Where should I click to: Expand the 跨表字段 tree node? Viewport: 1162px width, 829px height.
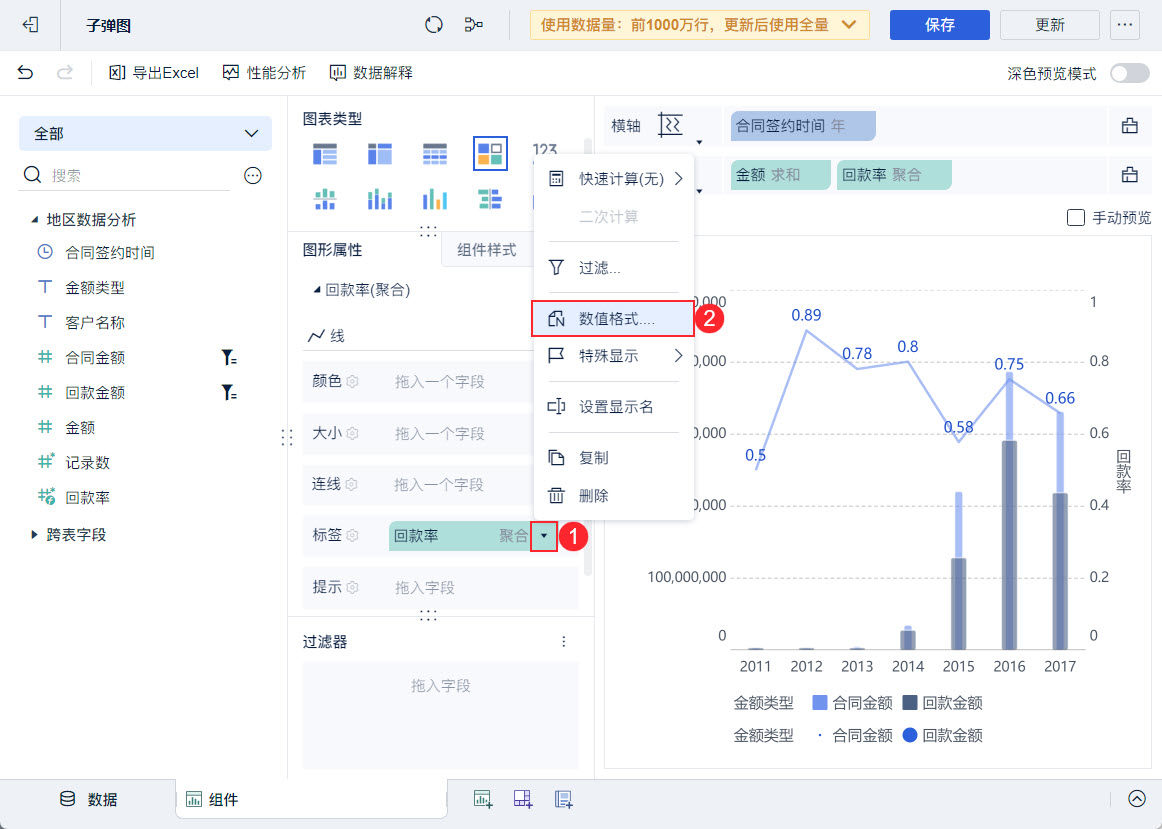(34, 534)
